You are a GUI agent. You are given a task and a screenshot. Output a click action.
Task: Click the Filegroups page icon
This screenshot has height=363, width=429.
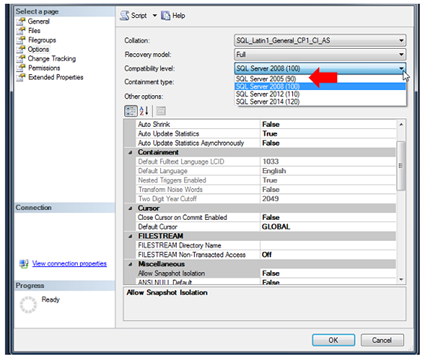click(21, 40)
